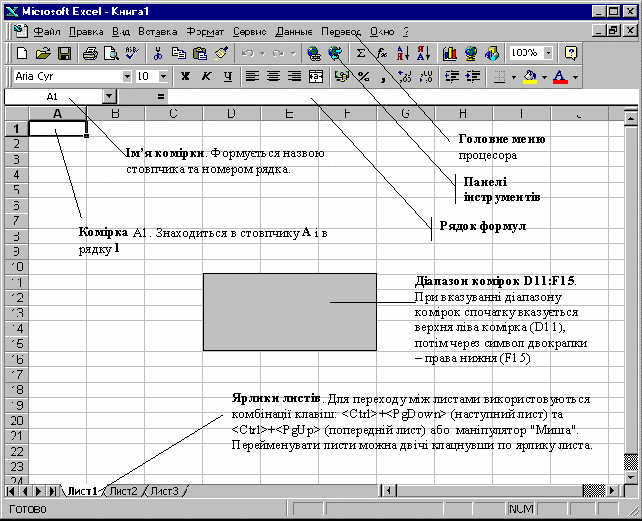Cut selection with scissors icon
This screenshot has width=642, height=521.
tap(158, 53)
